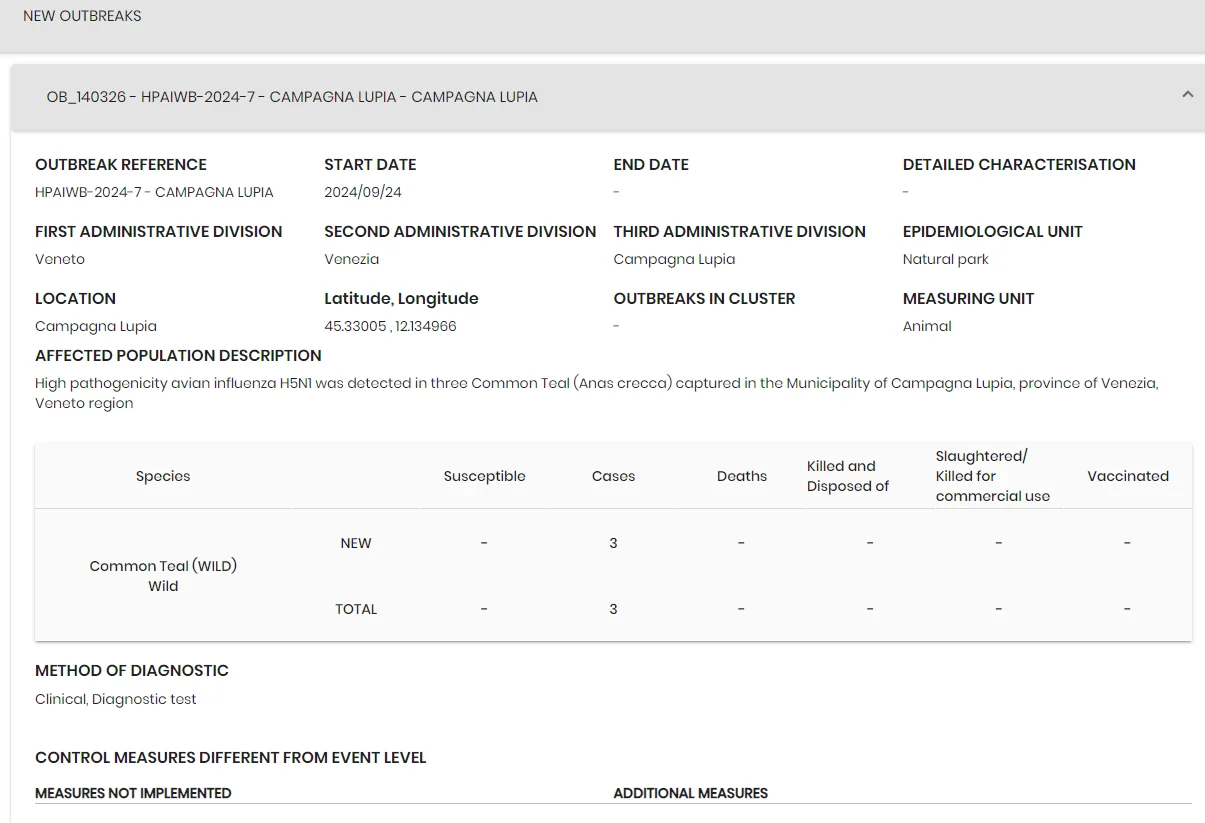Image resolution: width=1205 pixels, height=823 pixels.
Task: Click the Deaths column header
Action: (742, 476)
